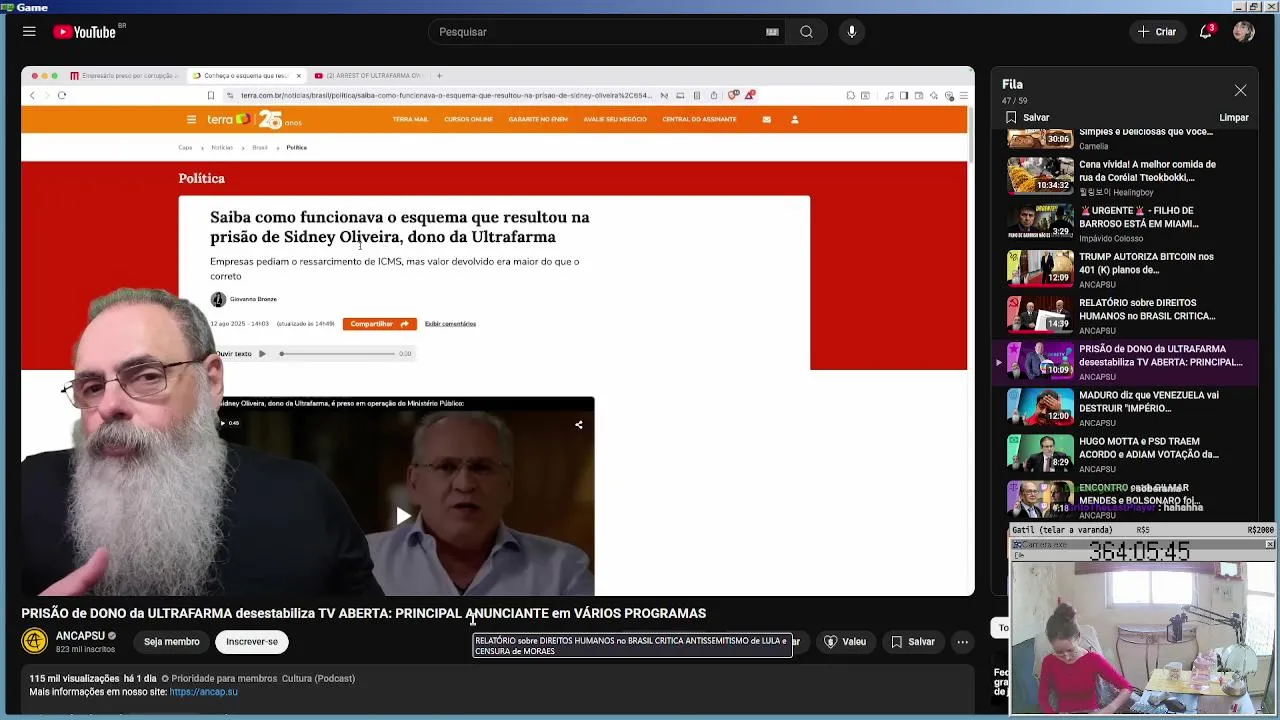Open the account avatar menu
Viewport: 1280px width, 720px height.
point(1244,32)
